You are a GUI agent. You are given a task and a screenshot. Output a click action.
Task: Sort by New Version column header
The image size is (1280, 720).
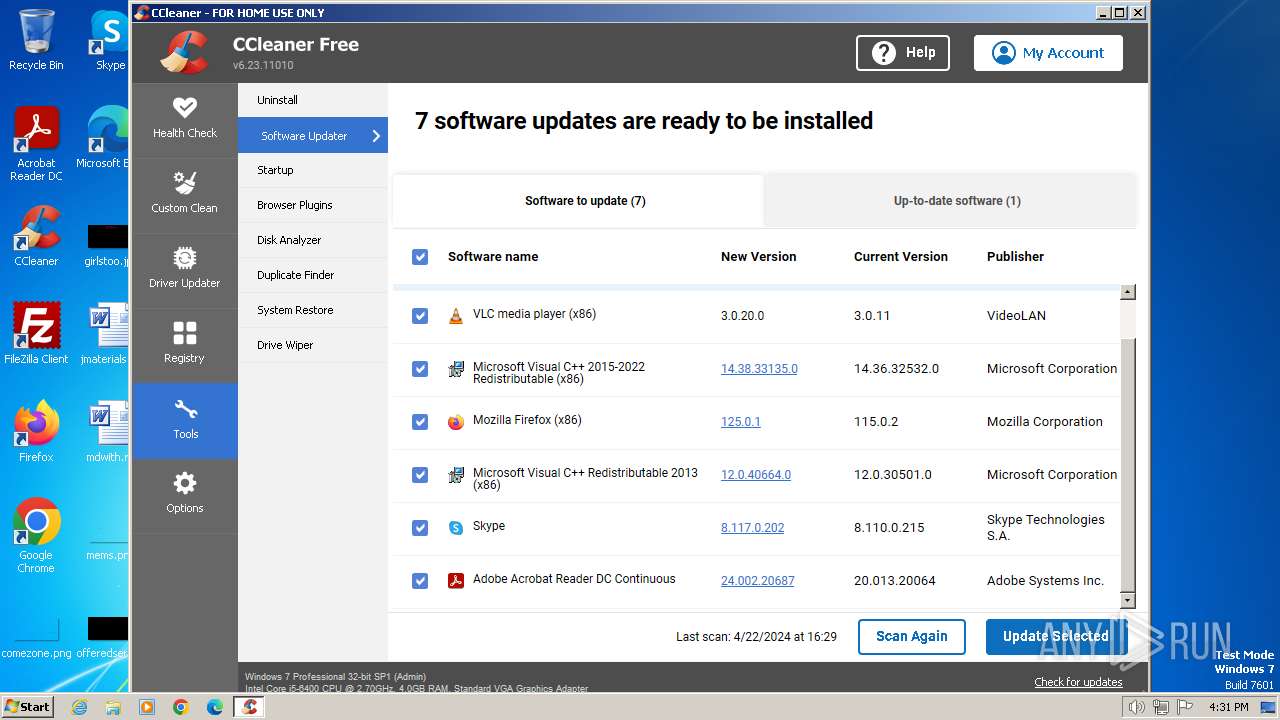[x=759, y=257]
